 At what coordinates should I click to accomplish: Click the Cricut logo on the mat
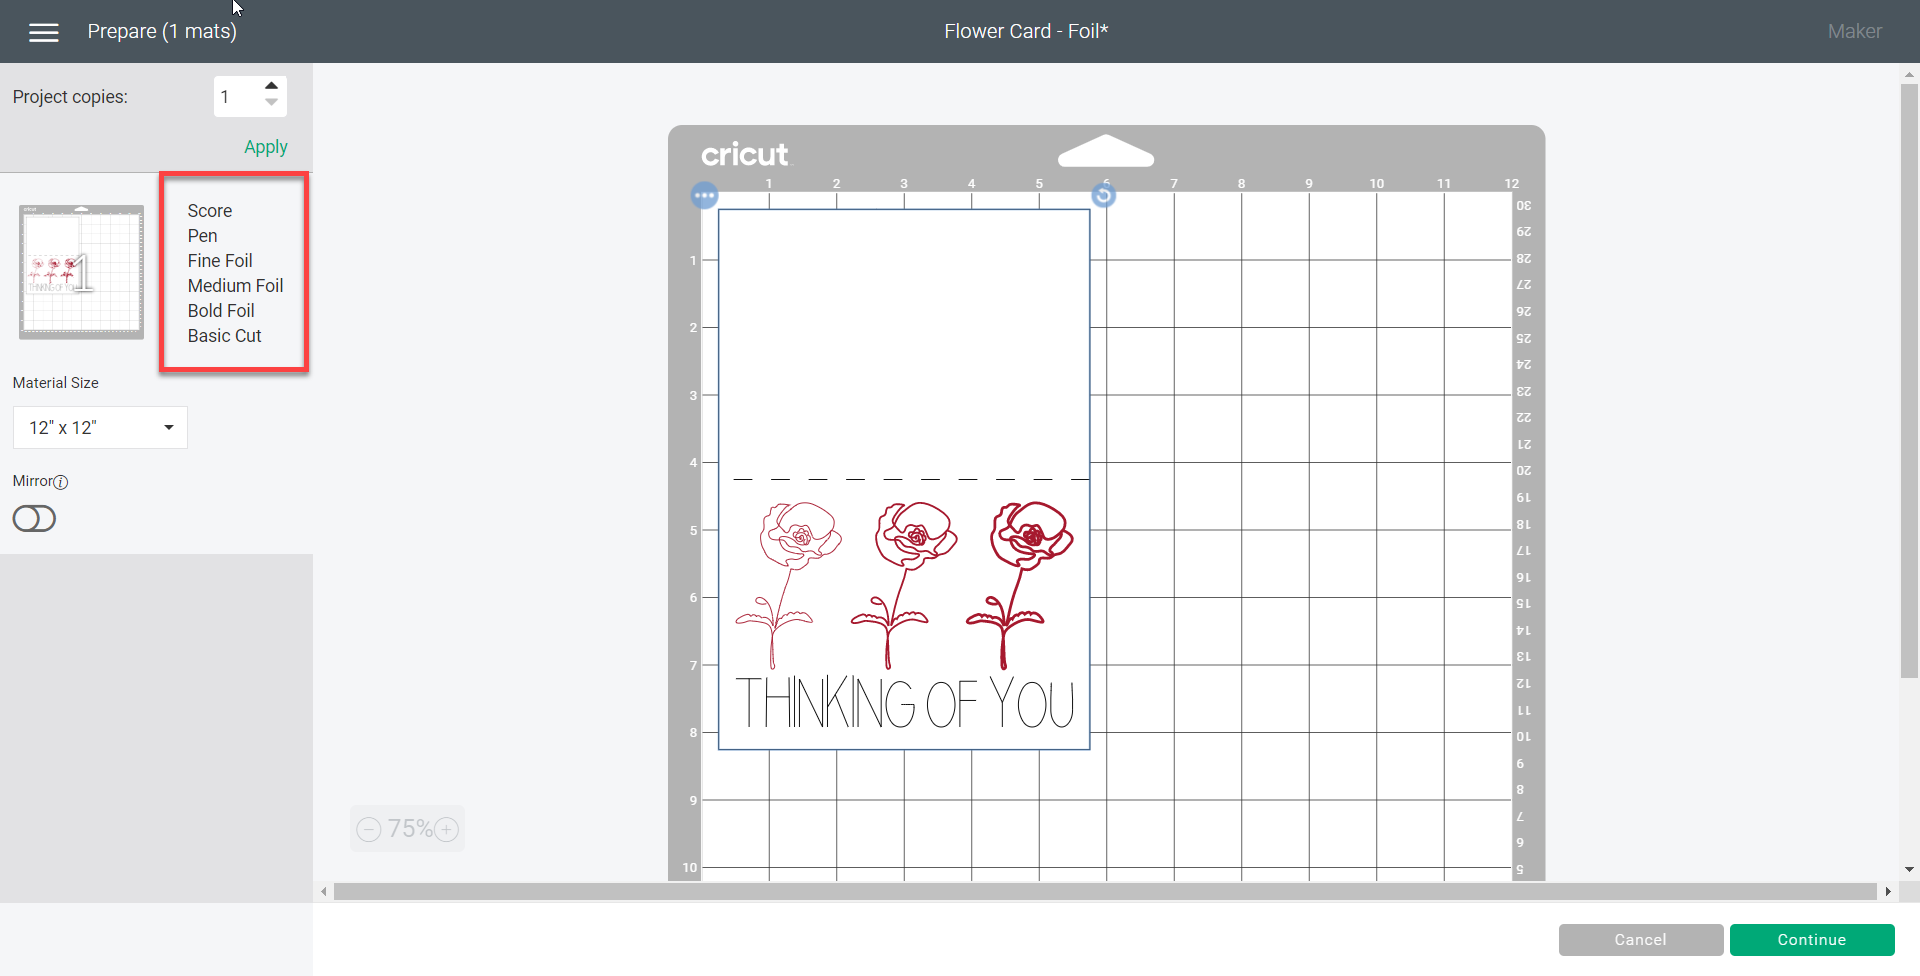pos(744,154)
